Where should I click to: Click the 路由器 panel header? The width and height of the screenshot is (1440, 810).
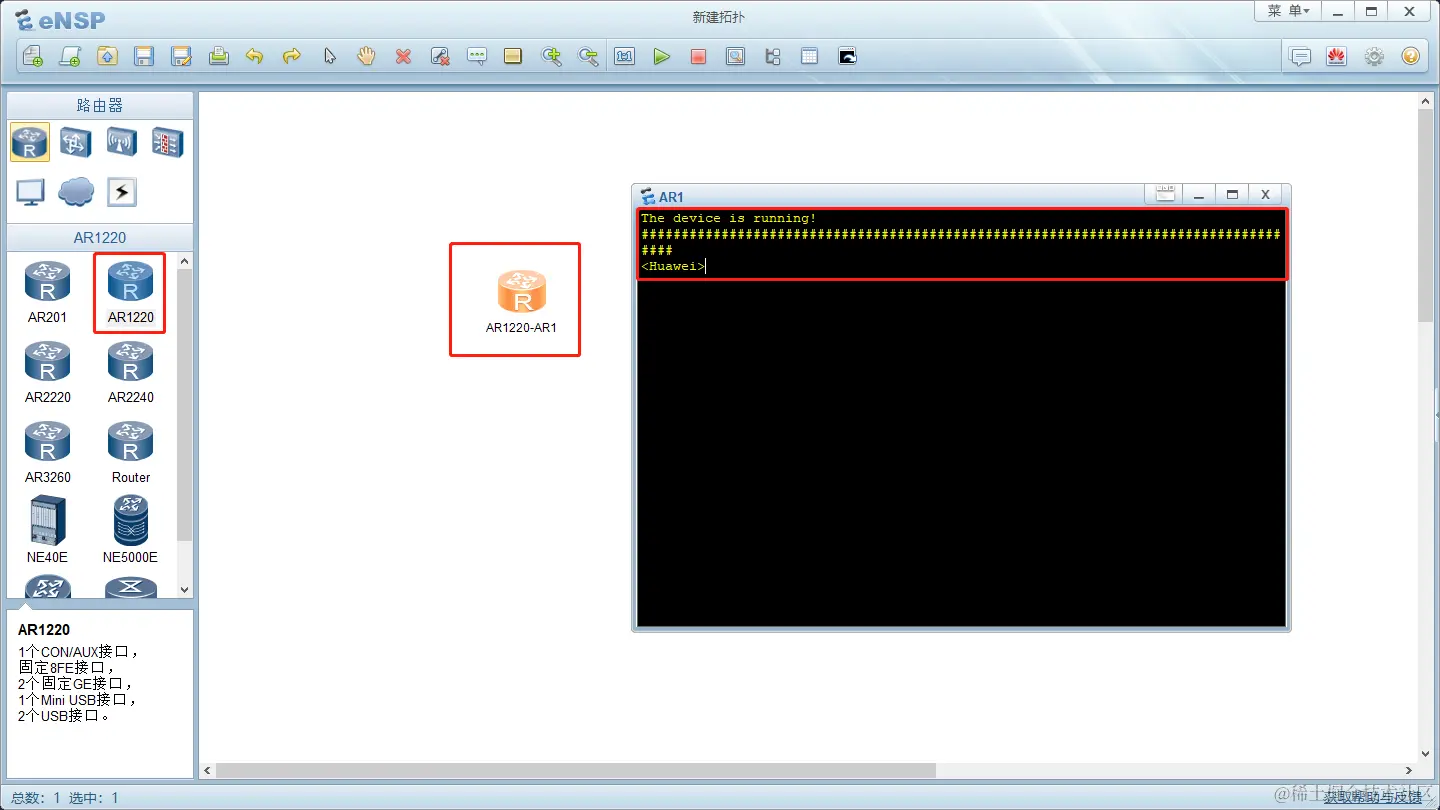coord(100,105)
